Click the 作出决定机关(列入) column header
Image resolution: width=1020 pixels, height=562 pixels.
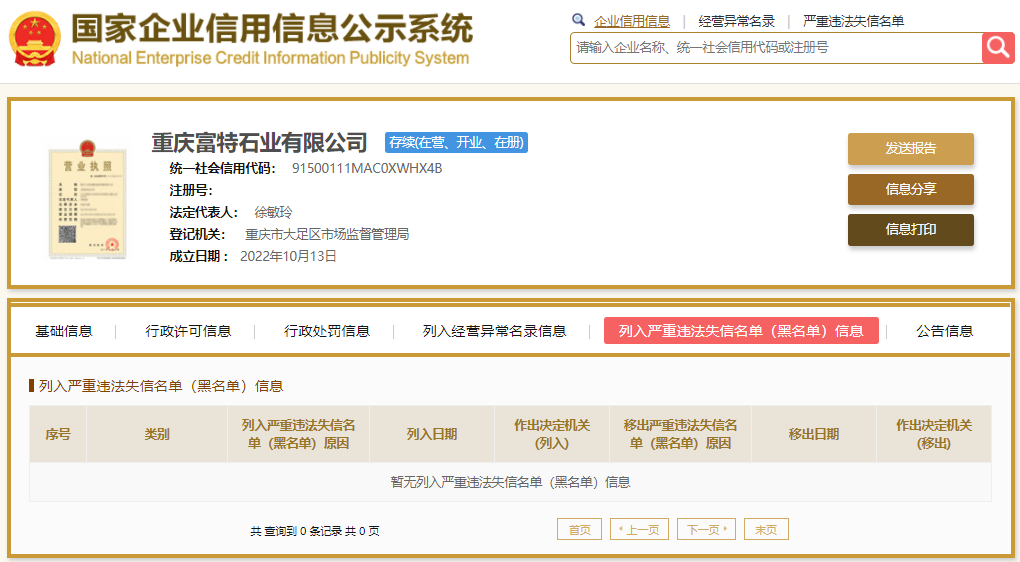[x=552, y=434]
